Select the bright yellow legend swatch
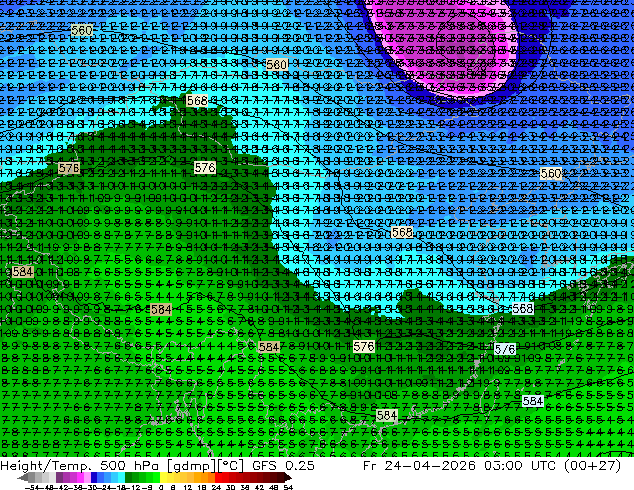The width and height of the screenshot is (634, 490). (163, 478)
